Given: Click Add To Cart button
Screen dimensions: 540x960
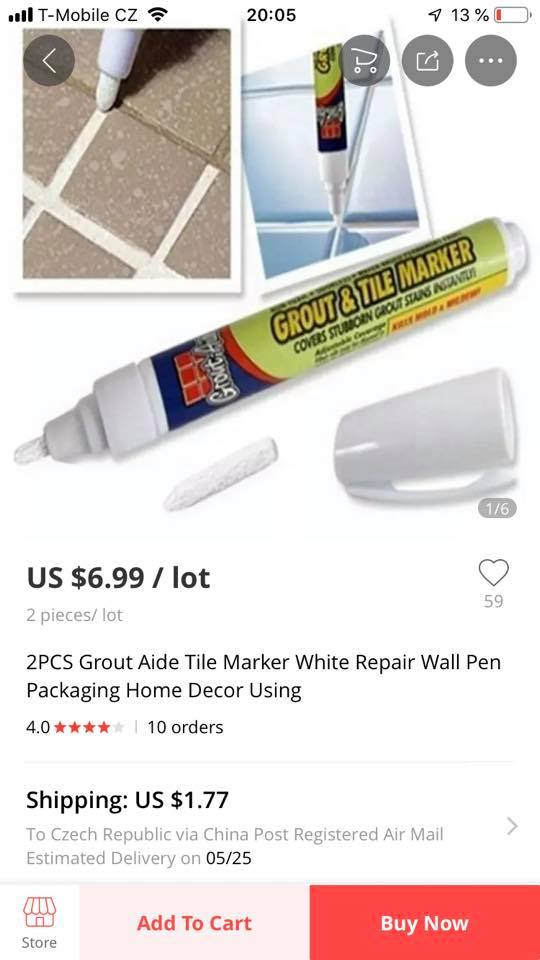Looking at the screenshot, I should coord(195,923).
